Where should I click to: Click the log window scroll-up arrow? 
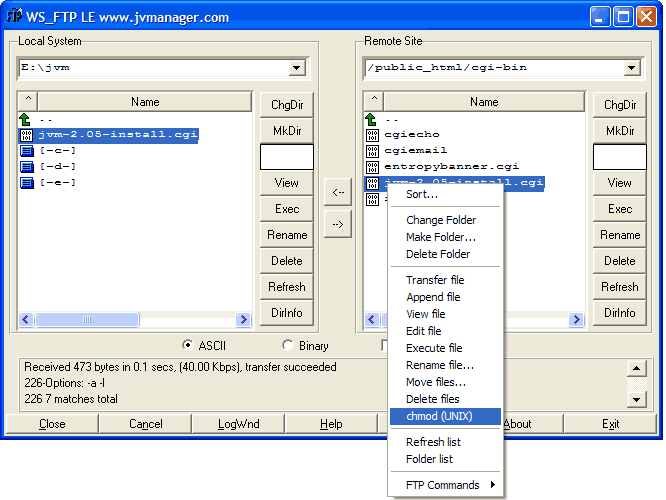click(636, 368)
